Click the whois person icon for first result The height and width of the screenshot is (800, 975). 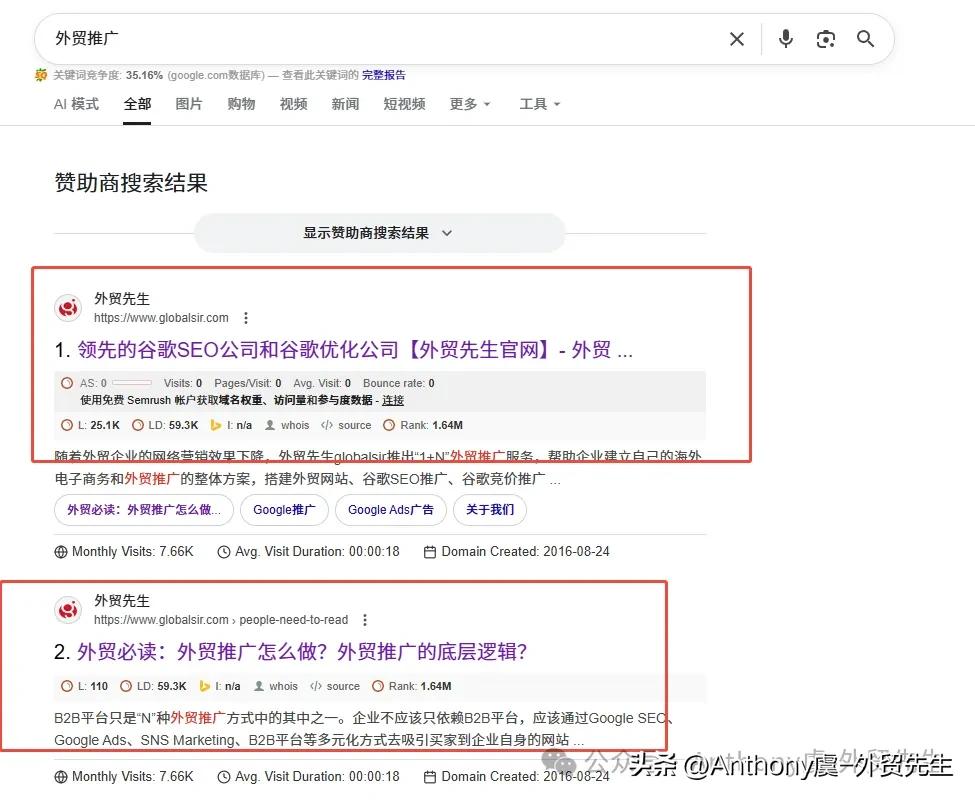coord(270,424)
